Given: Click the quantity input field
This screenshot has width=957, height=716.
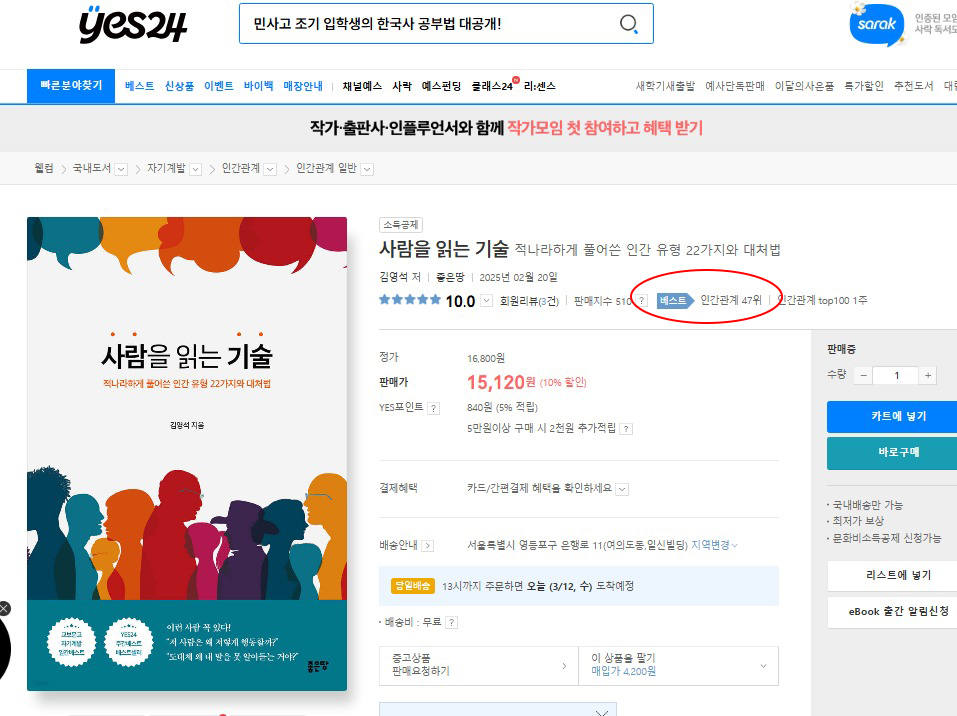Looking at the screenshot, I should click(x=896, y=375).
